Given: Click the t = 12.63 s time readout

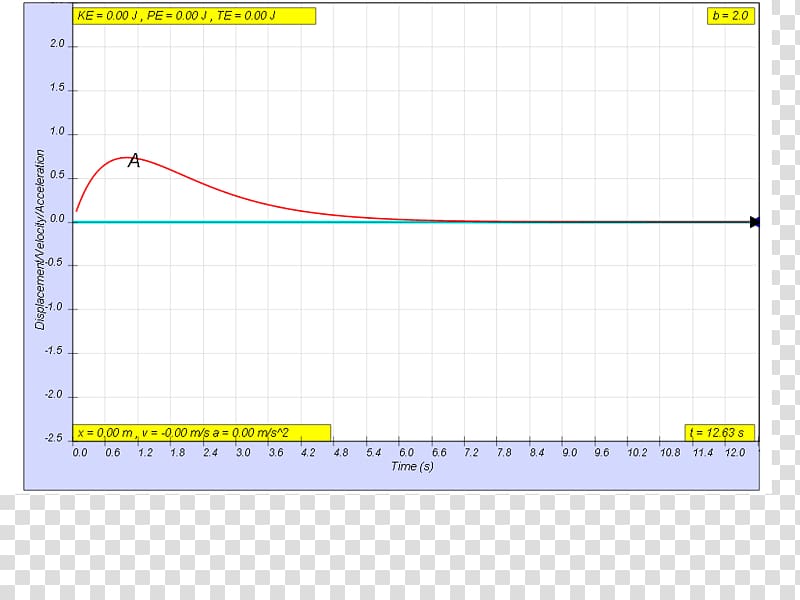Looking at the screenshot, I should click(719, 432).
